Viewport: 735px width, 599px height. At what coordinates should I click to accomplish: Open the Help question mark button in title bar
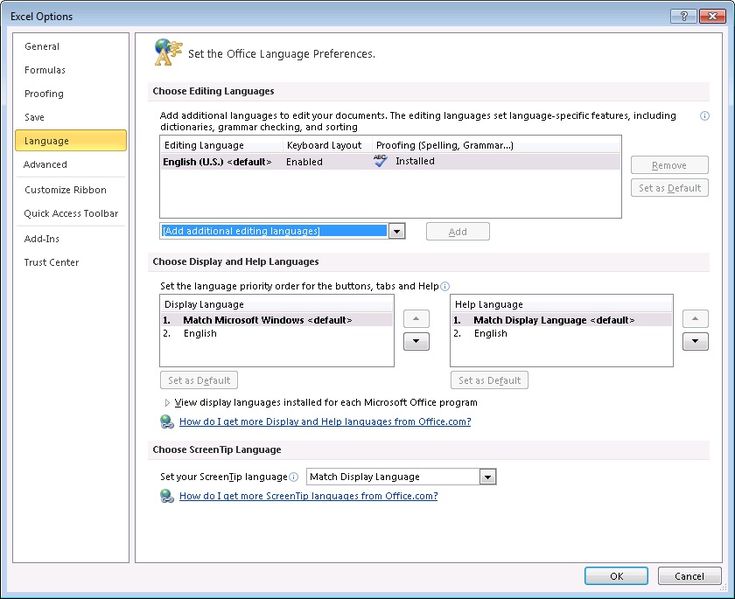tap(683, 16)
